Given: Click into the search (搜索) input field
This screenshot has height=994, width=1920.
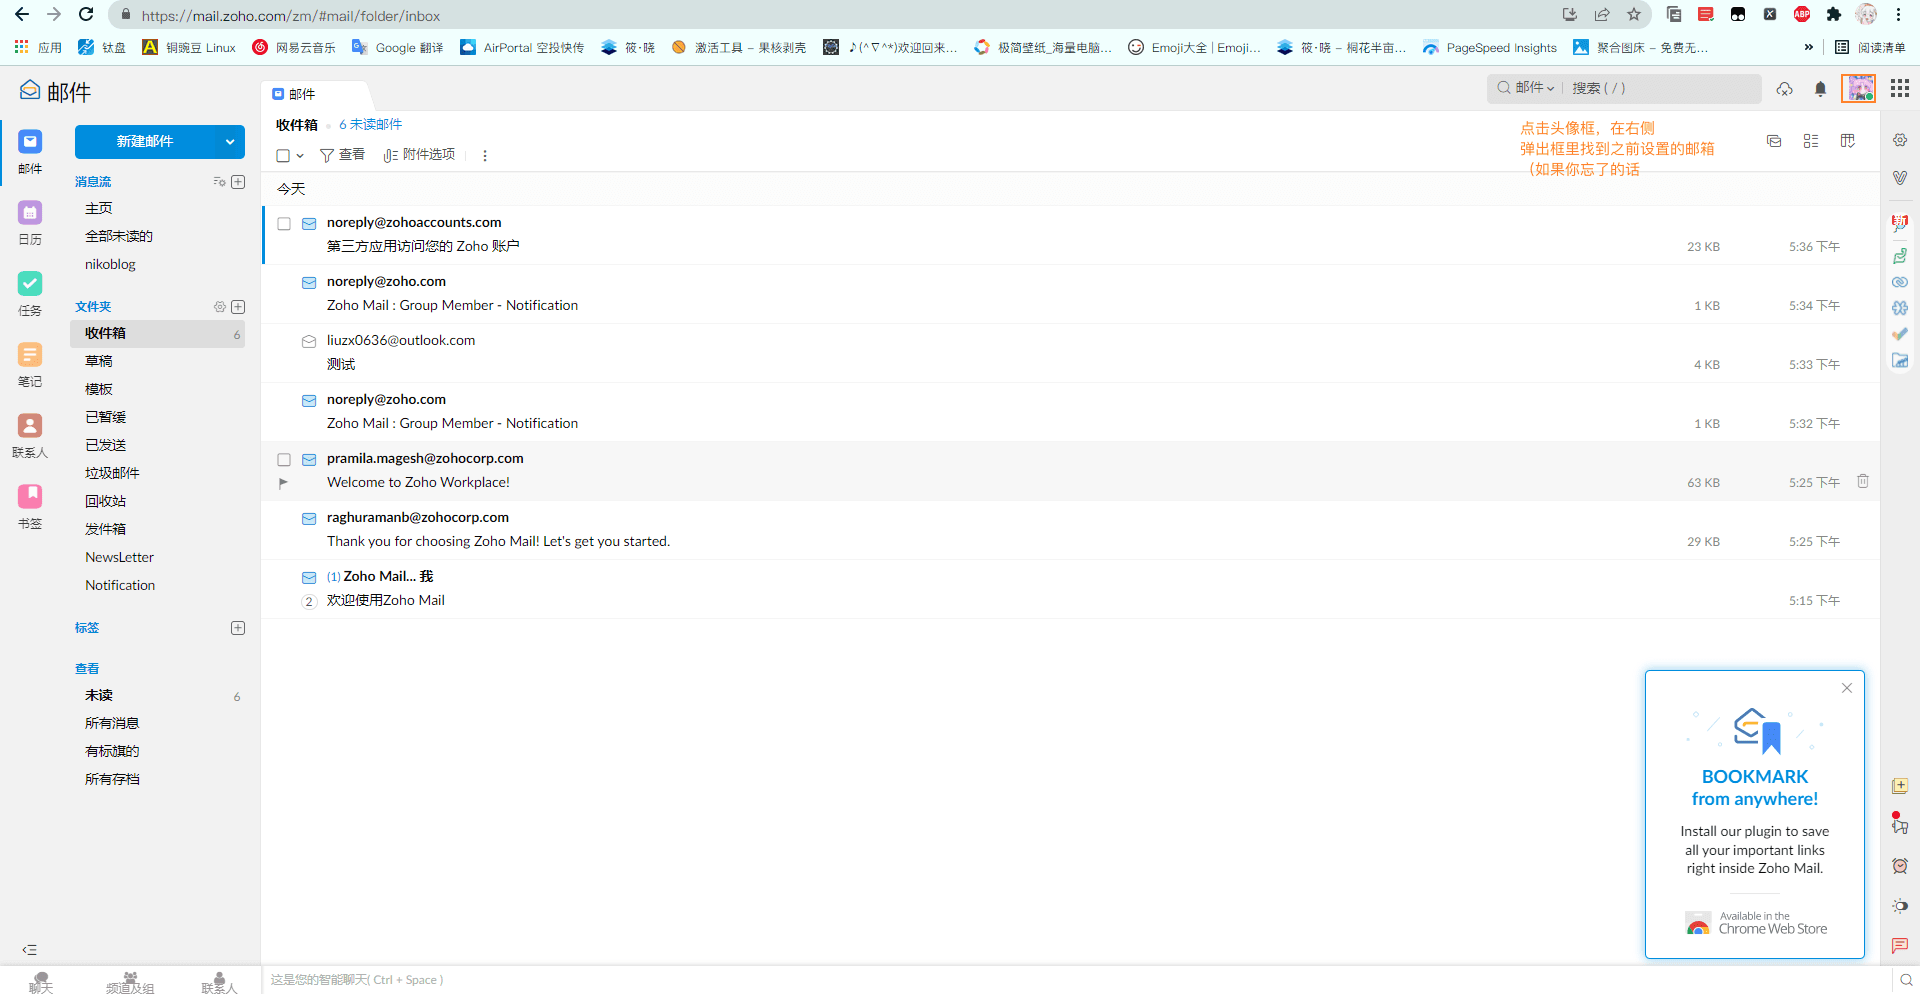Looking at the screenshot, I should click(1660, 88).
